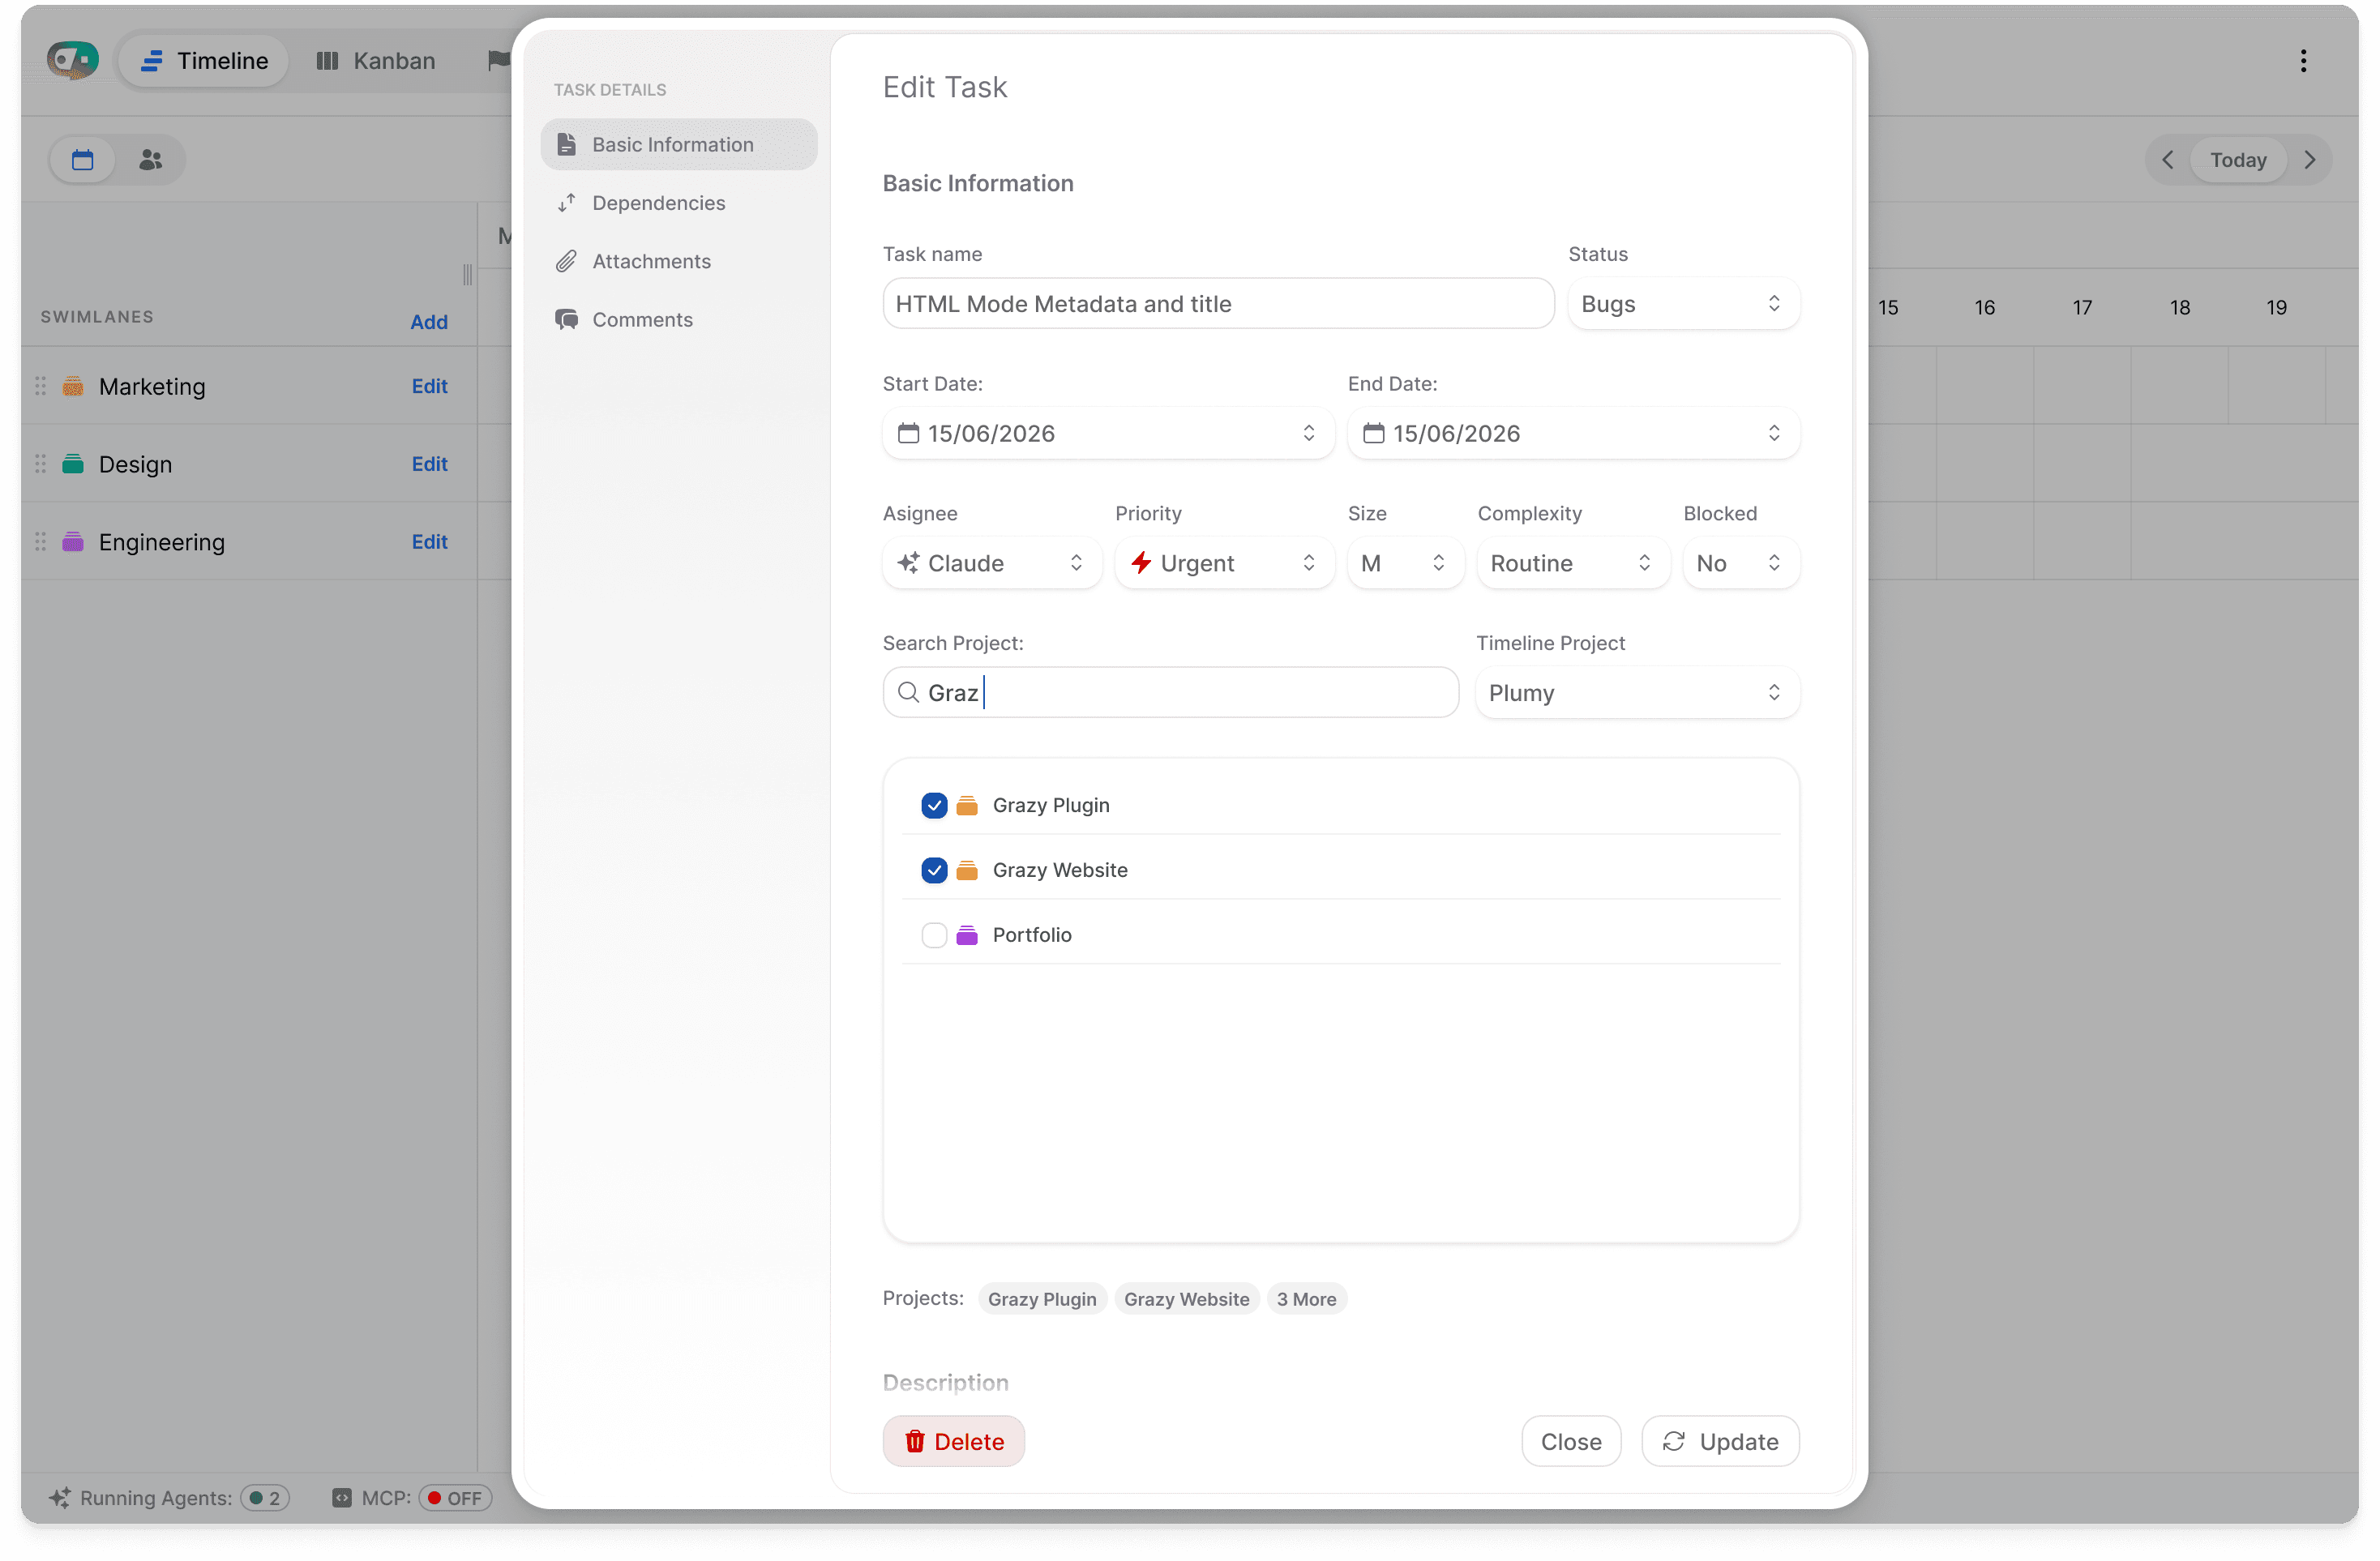Click the Design swimlane folder icon
This screenshot has width=2380, height=1561.
coord(73,464)
